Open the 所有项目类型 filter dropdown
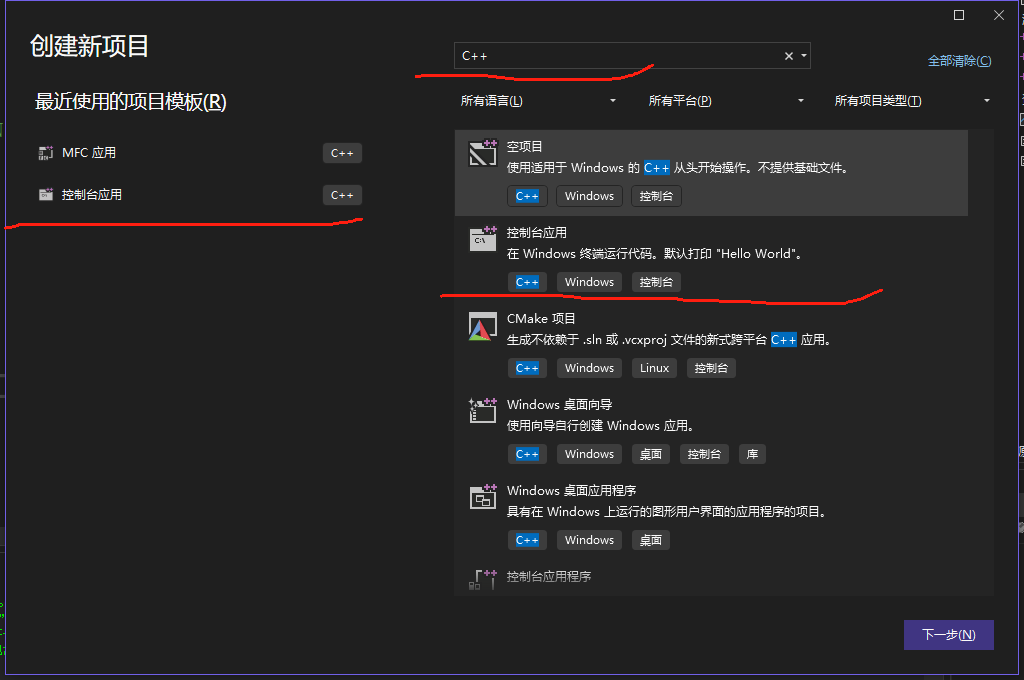1024x680 pixels. click(x=912, y=101)
